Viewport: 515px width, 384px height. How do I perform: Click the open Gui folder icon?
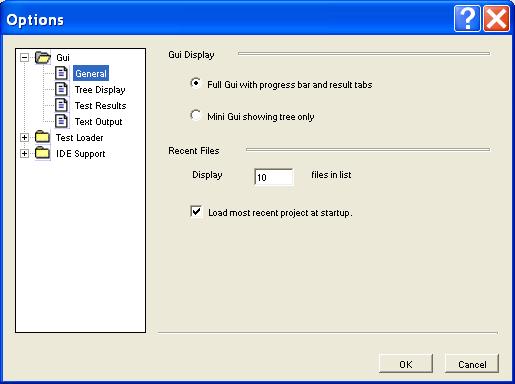tap(43, 57)
